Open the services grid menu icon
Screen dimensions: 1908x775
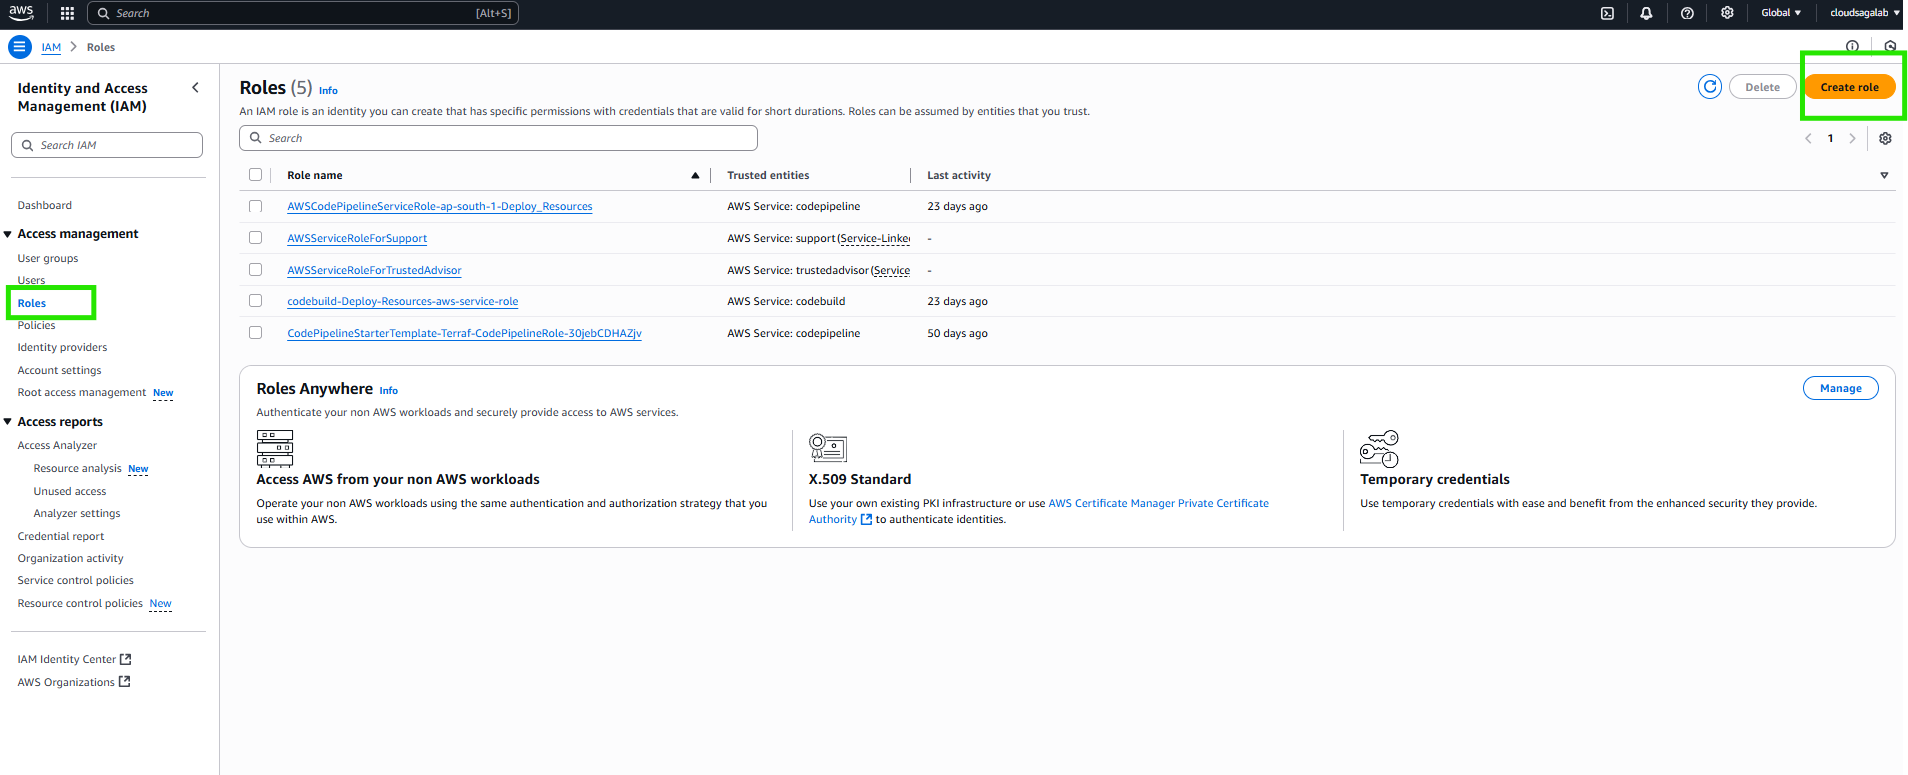point(67,13)
